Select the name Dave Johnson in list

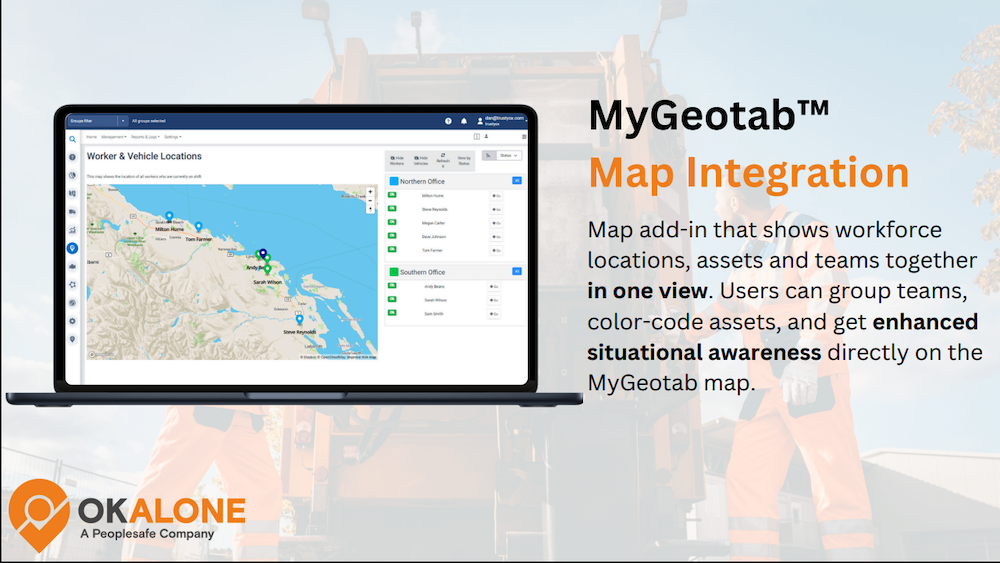(x=434, y=237)
